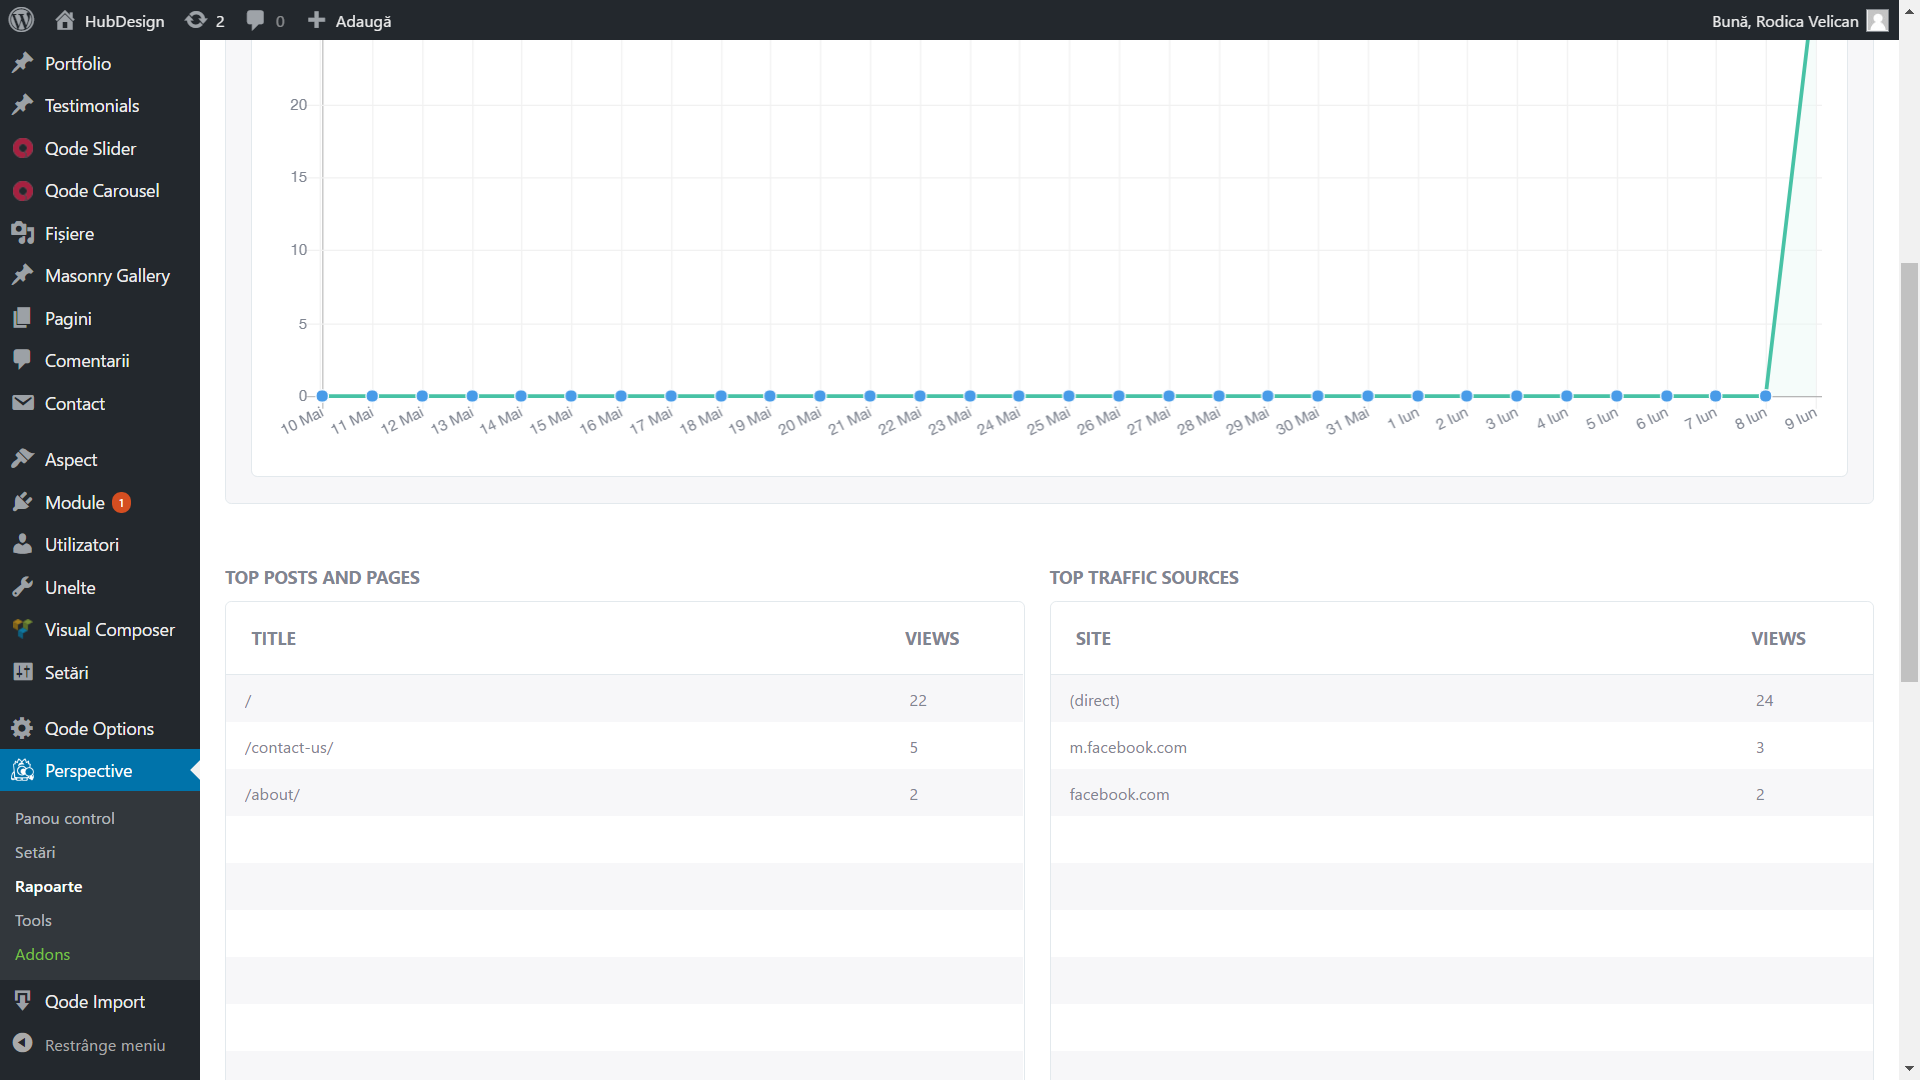This screenshot has width=1920, height=1080.
Task: Click the /contact-us/ row title
Action: tap(289, 747)
